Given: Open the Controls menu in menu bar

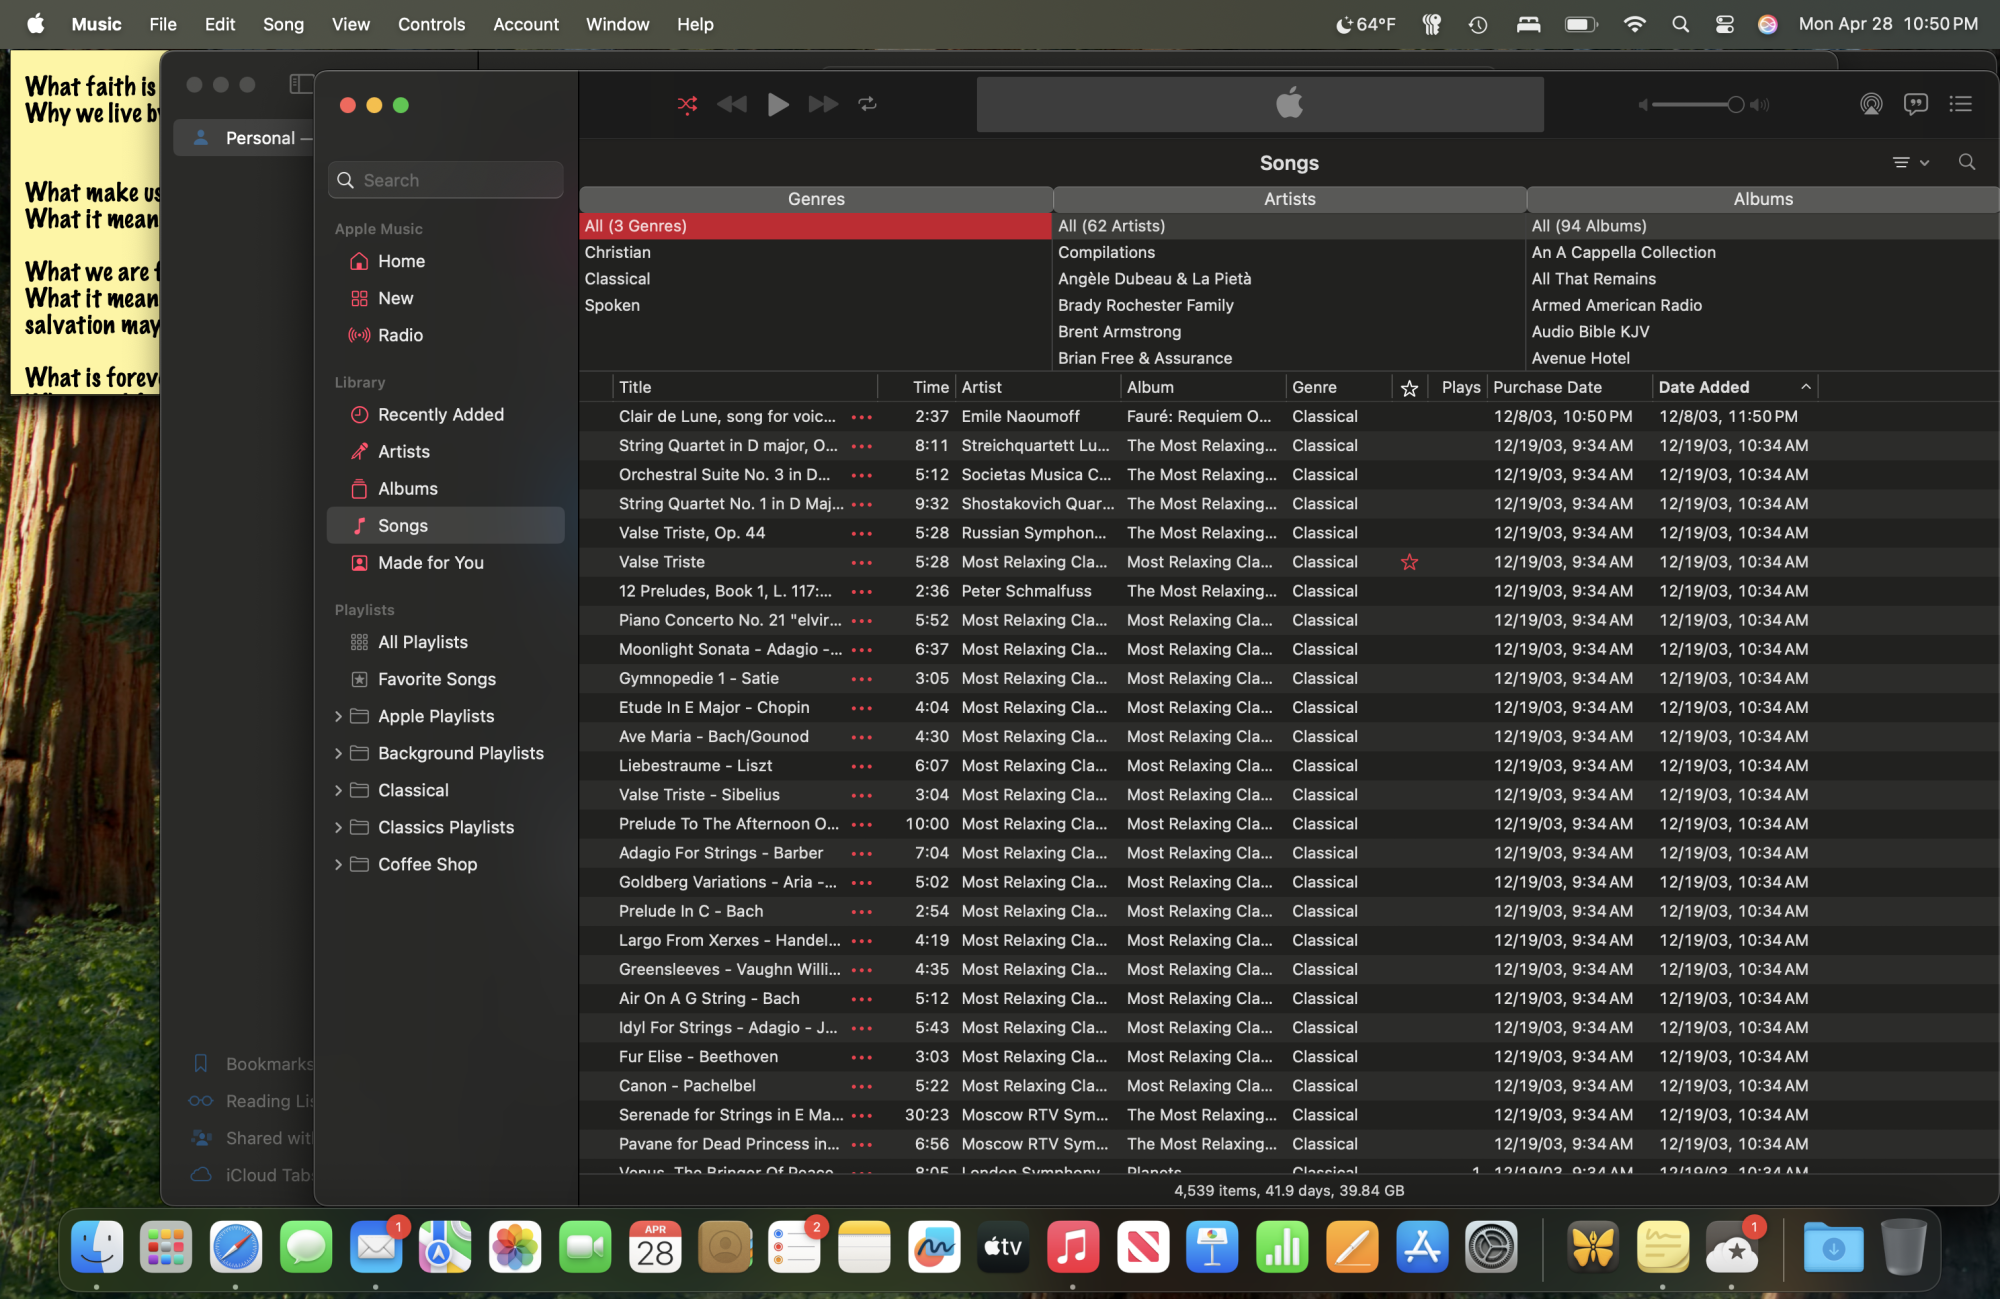Looking at the screenshot, I should point(431,24).
